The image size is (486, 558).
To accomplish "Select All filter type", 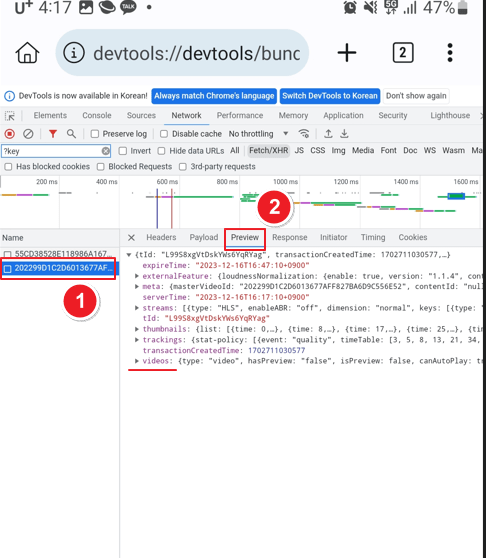I will [x=234, y=151].
